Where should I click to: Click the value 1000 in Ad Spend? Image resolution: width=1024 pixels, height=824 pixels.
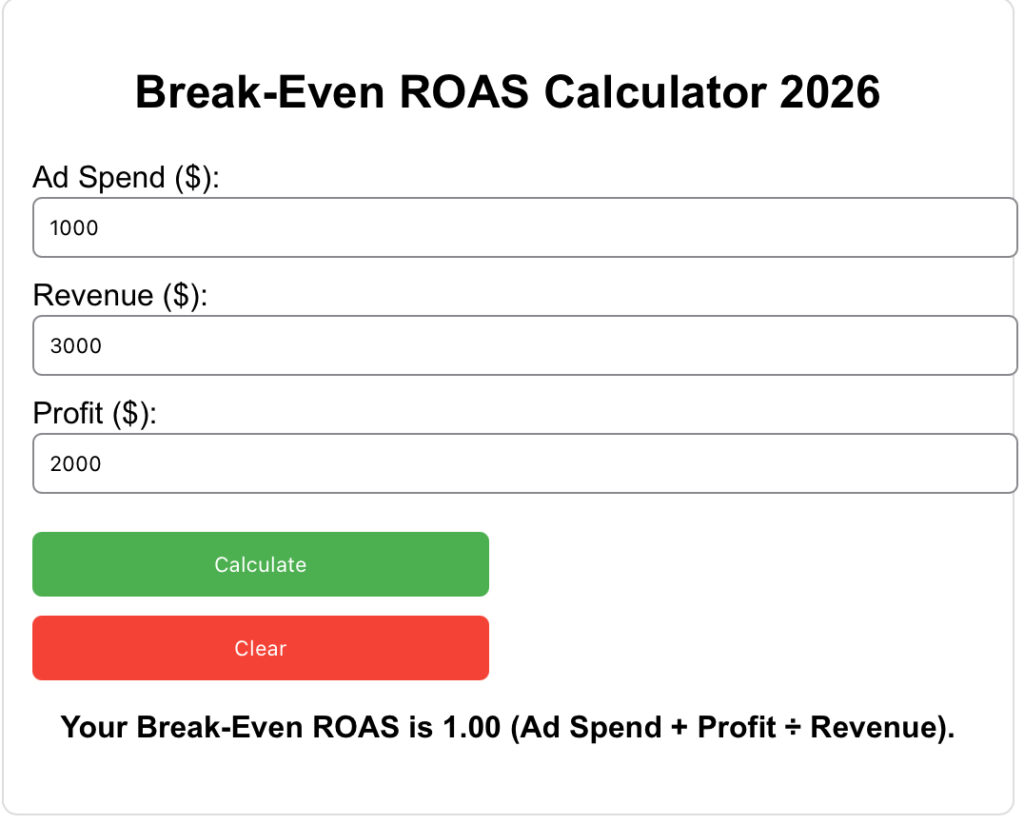(x=74, y=228)
